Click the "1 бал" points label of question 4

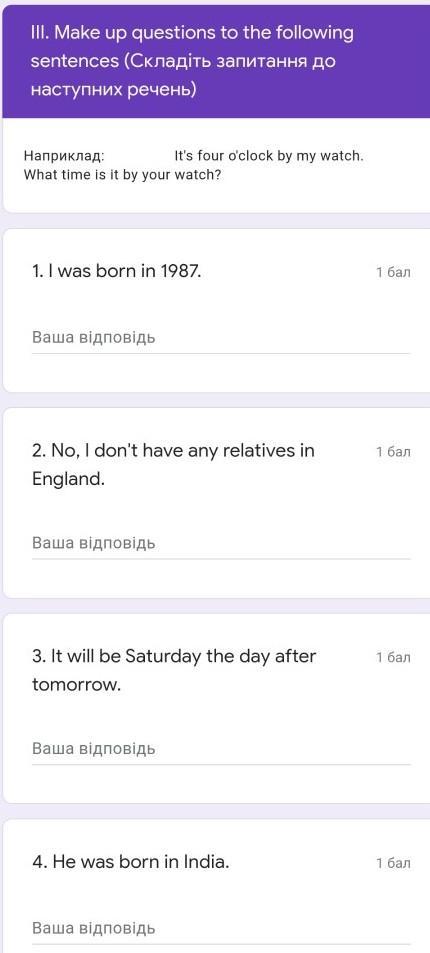tap(394, 863)
